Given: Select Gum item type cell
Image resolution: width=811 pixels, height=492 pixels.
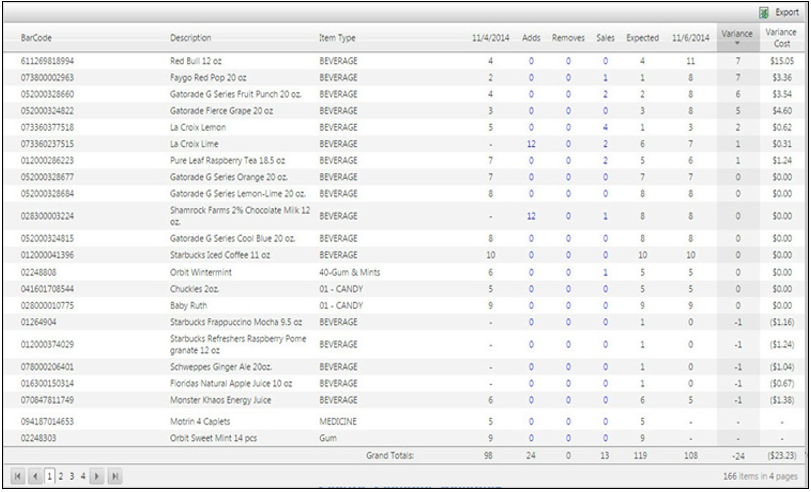Looking at the screenshot, I should click(x=328, y=438).
